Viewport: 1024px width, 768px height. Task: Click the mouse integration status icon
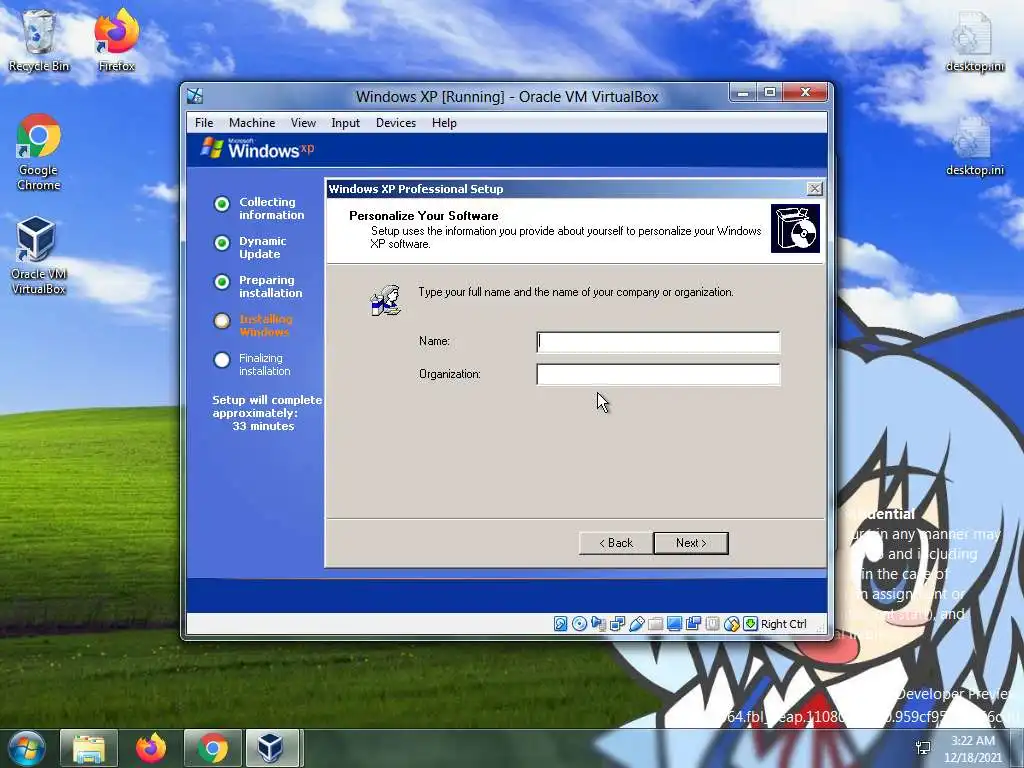pyautogui.click(x=731, y=624)
